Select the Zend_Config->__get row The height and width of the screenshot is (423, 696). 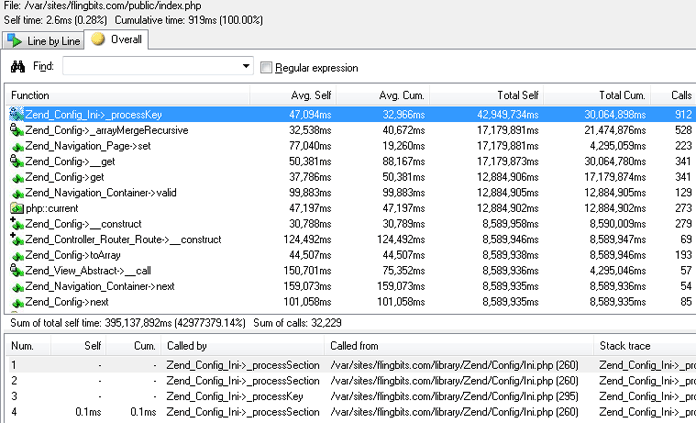351,161
